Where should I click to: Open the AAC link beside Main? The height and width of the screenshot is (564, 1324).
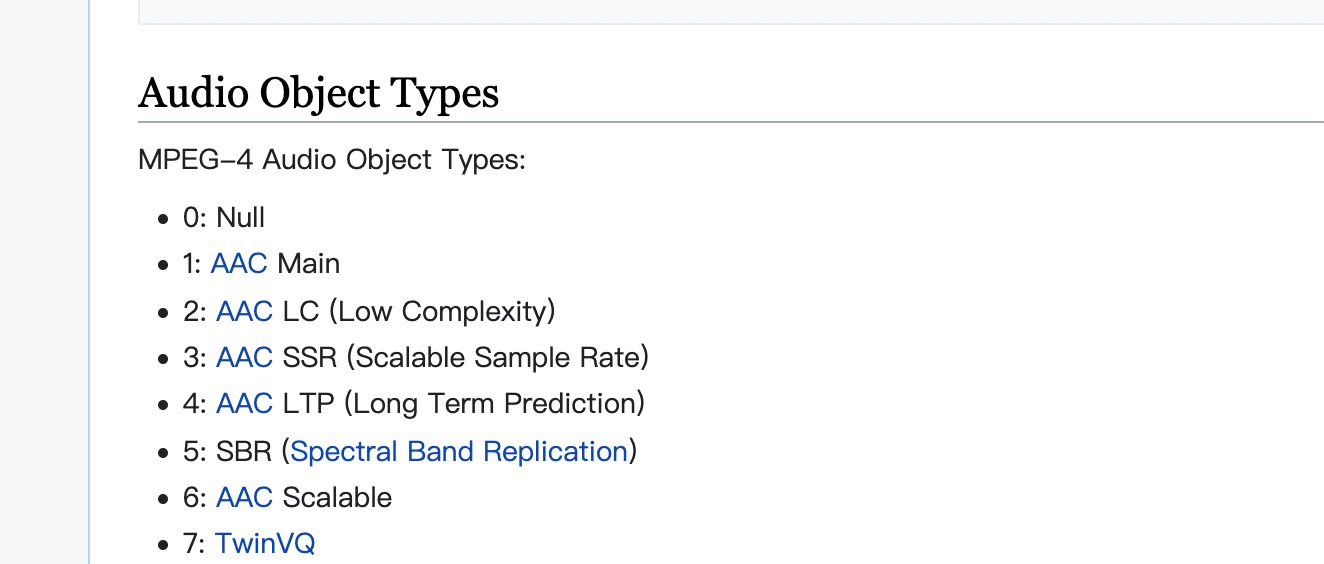click(x=239, y=264)
